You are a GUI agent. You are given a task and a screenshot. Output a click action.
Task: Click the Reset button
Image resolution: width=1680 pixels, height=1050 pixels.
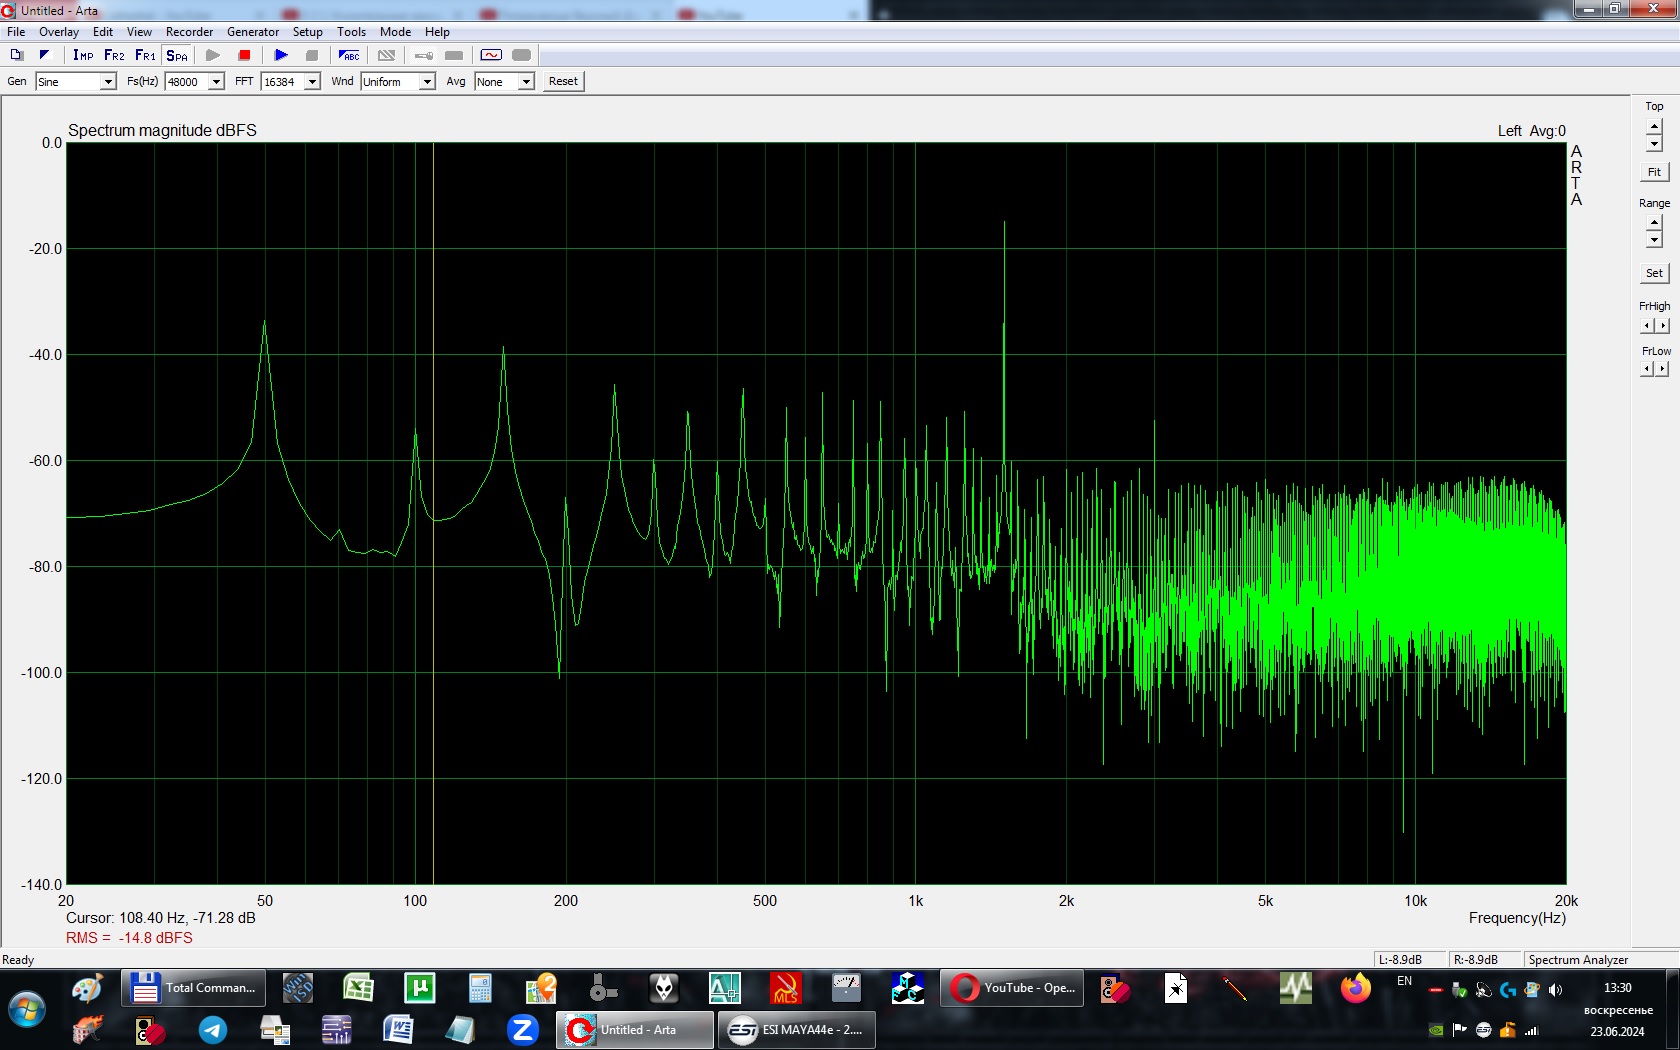tap(563, 81)
